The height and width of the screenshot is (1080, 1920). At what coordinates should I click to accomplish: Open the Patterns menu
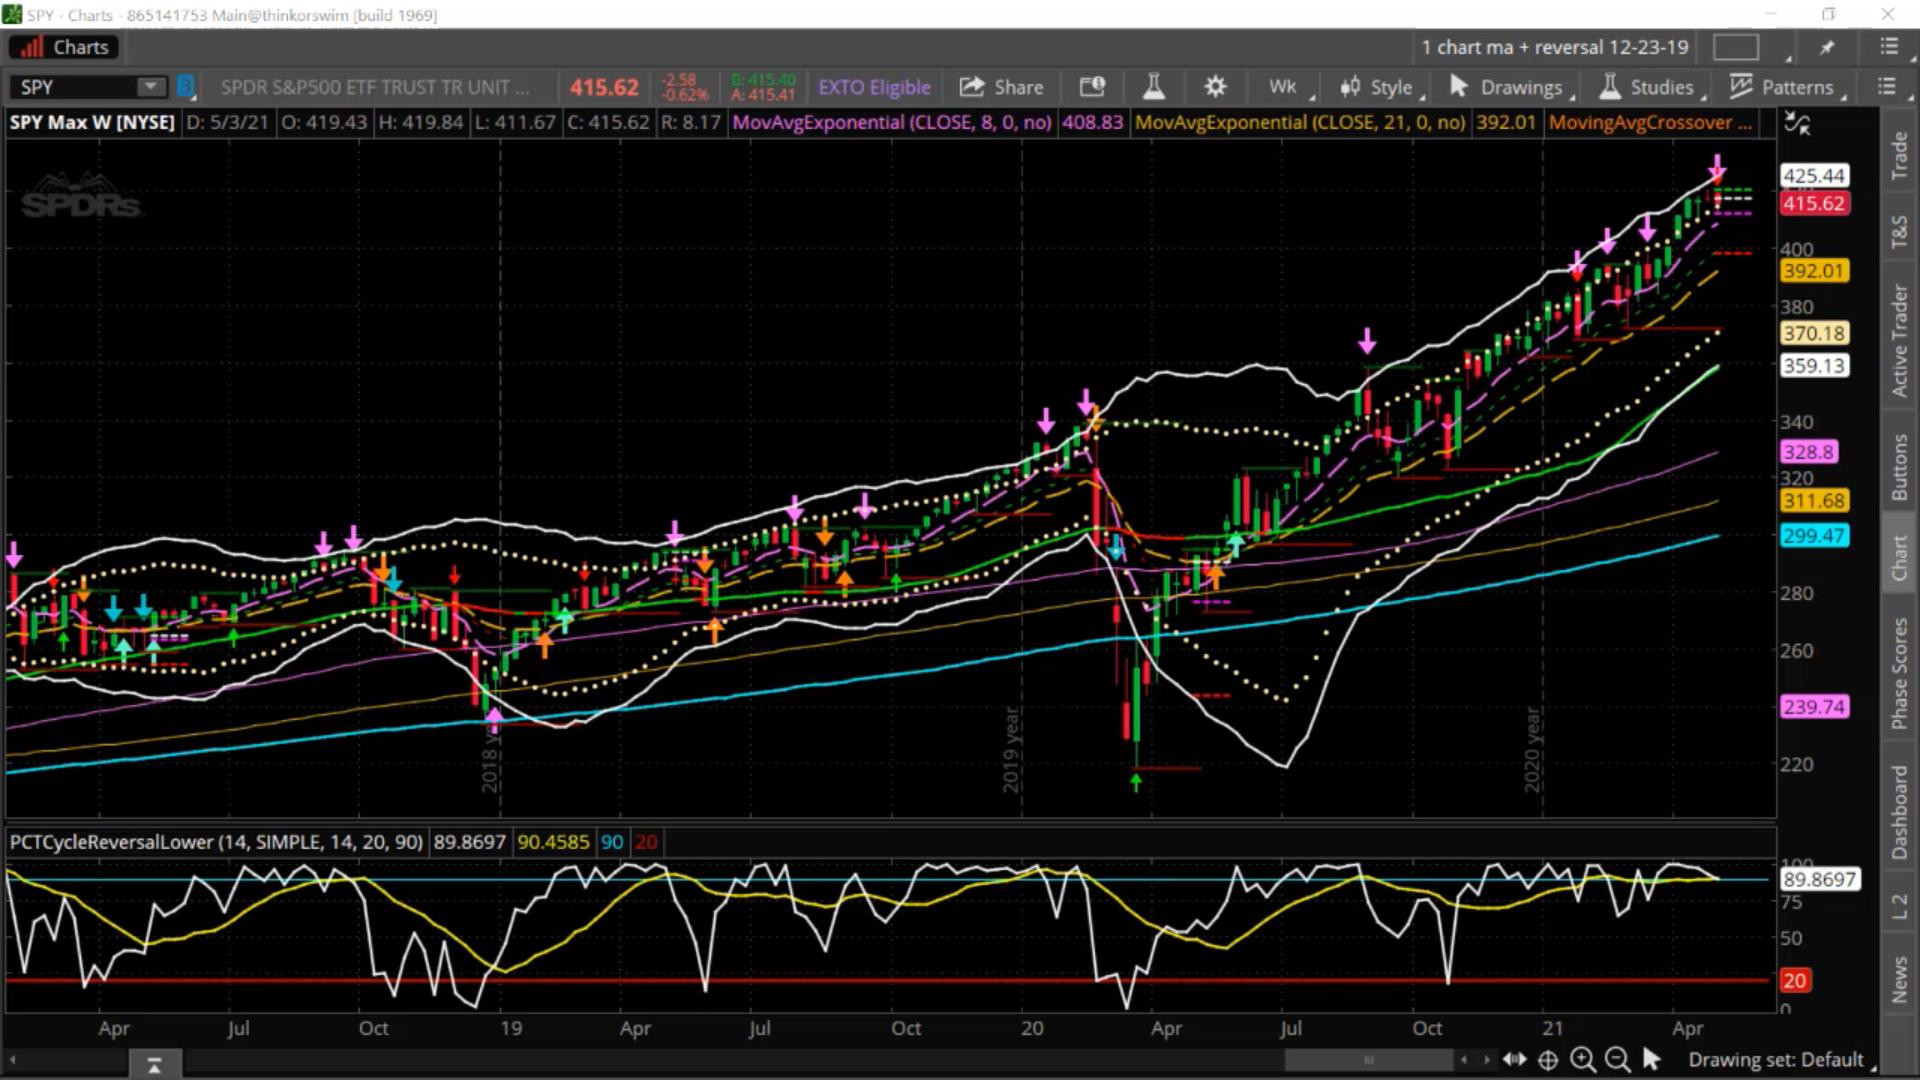tap(1787, 87)
